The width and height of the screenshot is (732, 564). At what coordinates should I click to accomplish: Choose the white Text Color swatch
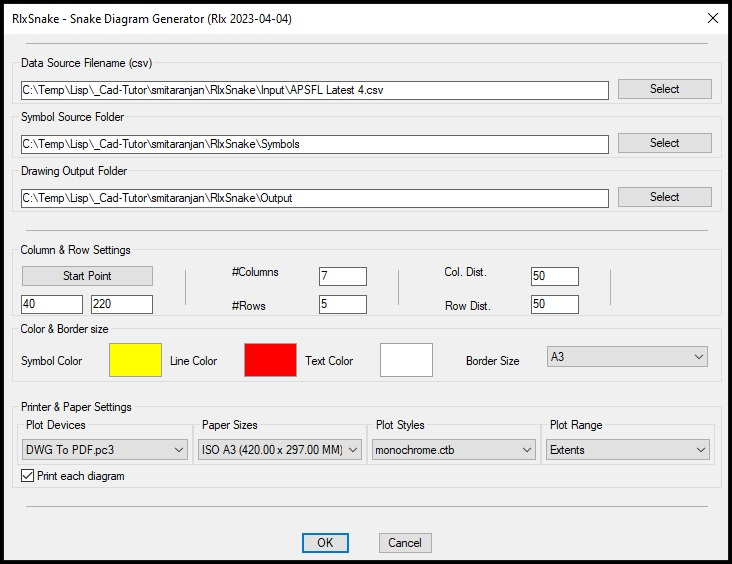click(x=406, y=360)
